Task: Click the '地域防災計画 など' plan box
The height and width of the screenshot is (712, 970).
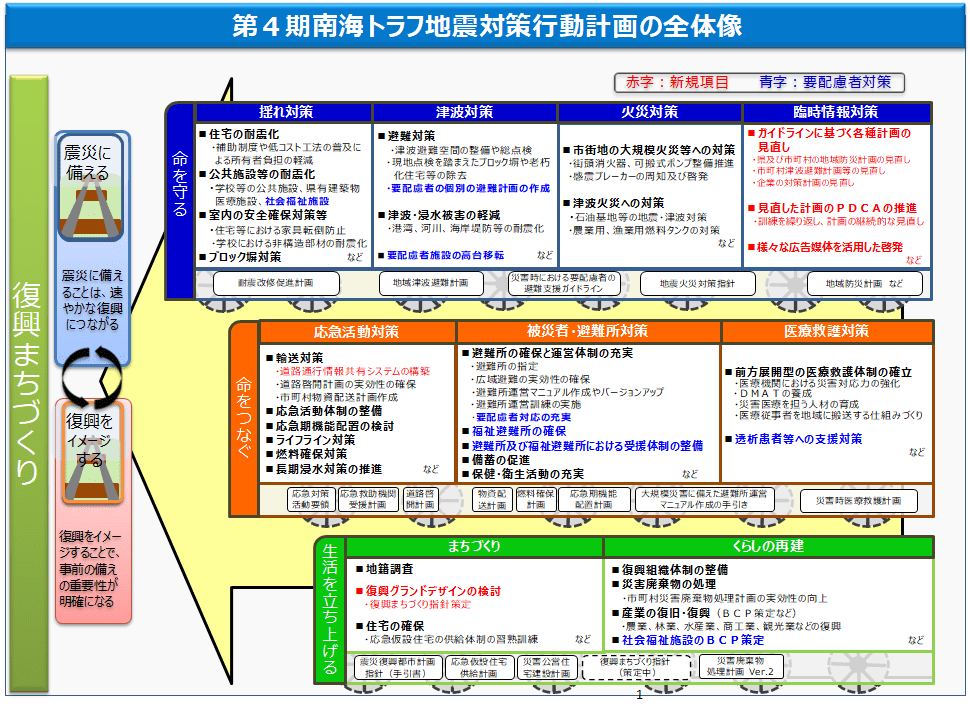Action: 864,283
